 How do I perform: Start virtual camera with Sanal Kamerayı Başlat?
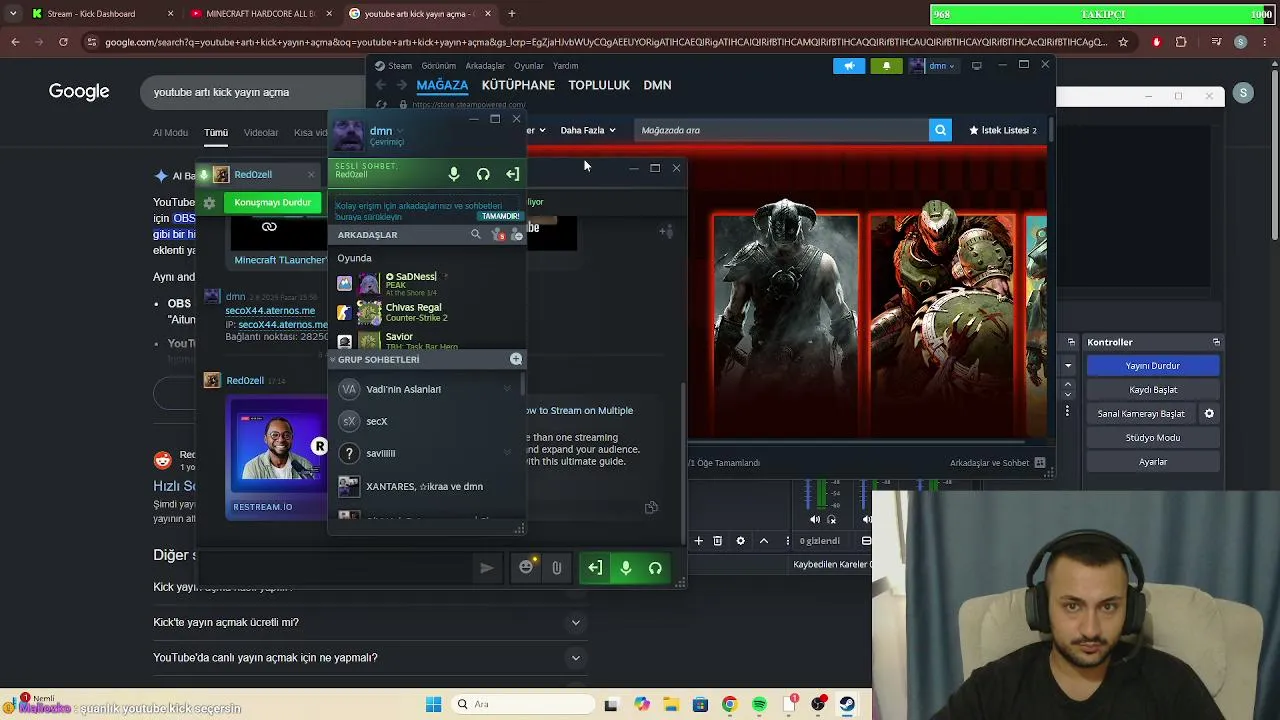(x=1141, y=414)
